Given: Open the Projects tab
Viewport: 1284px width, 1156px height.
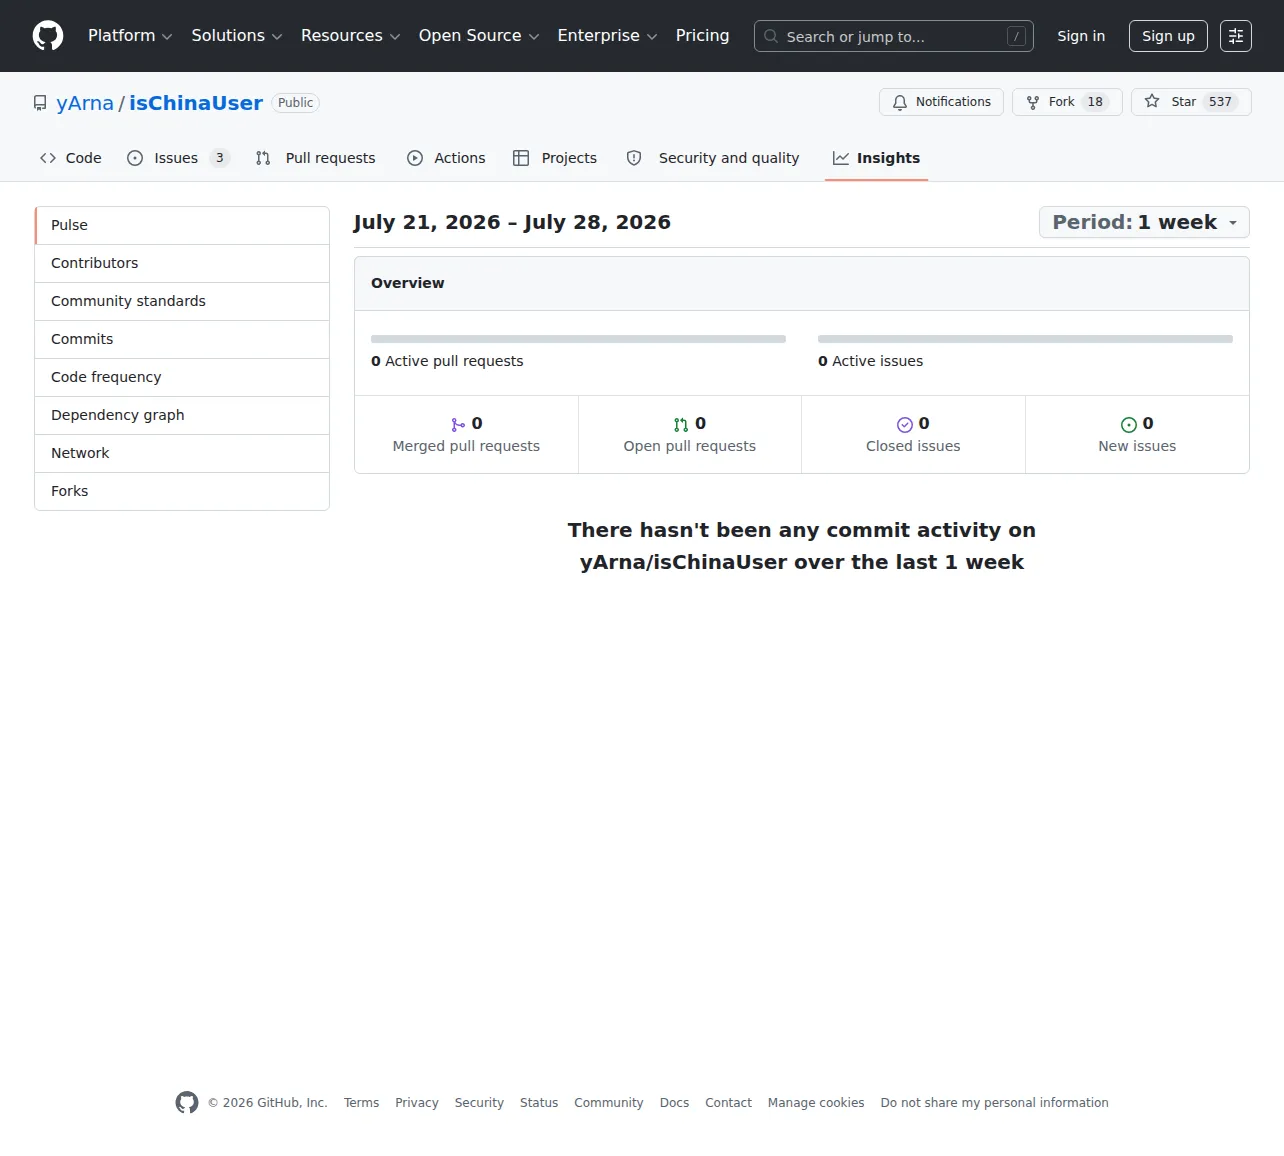Looking at the screenshot, I should 555,158.
